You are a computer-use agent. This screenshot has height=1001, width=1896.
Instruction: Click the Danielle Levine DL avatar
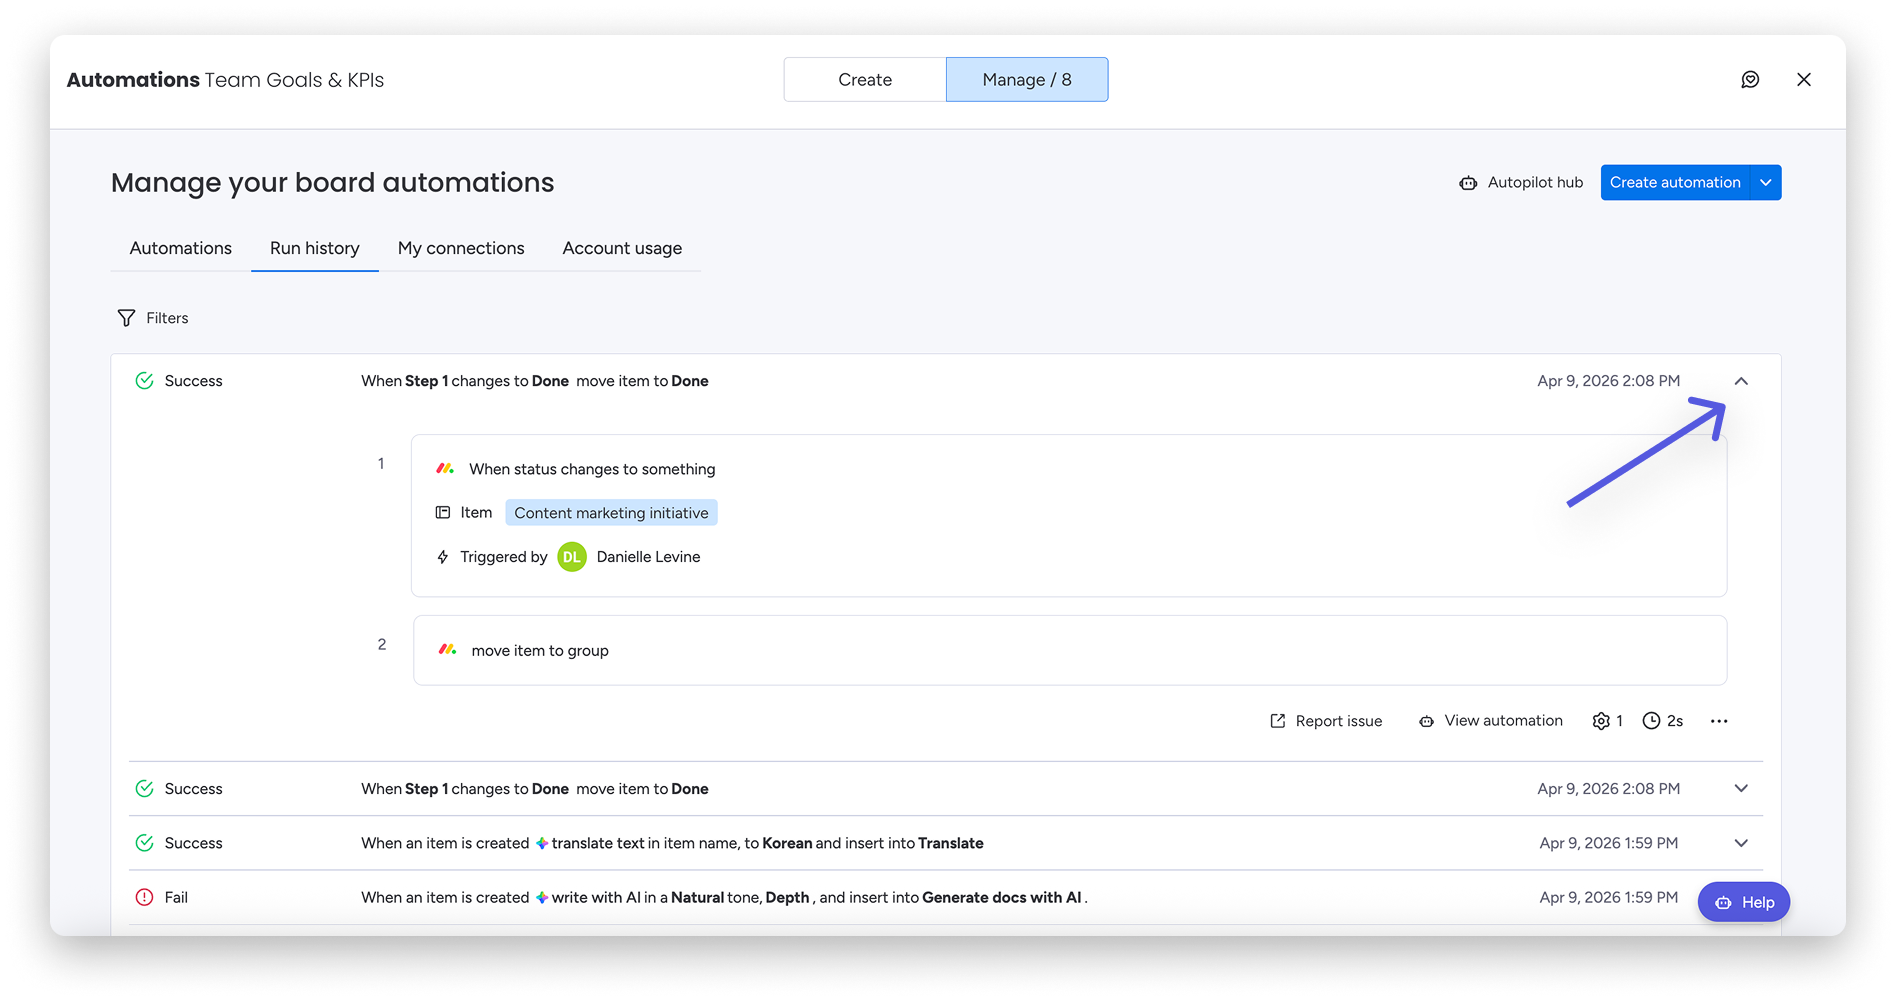tap(572, 557)
